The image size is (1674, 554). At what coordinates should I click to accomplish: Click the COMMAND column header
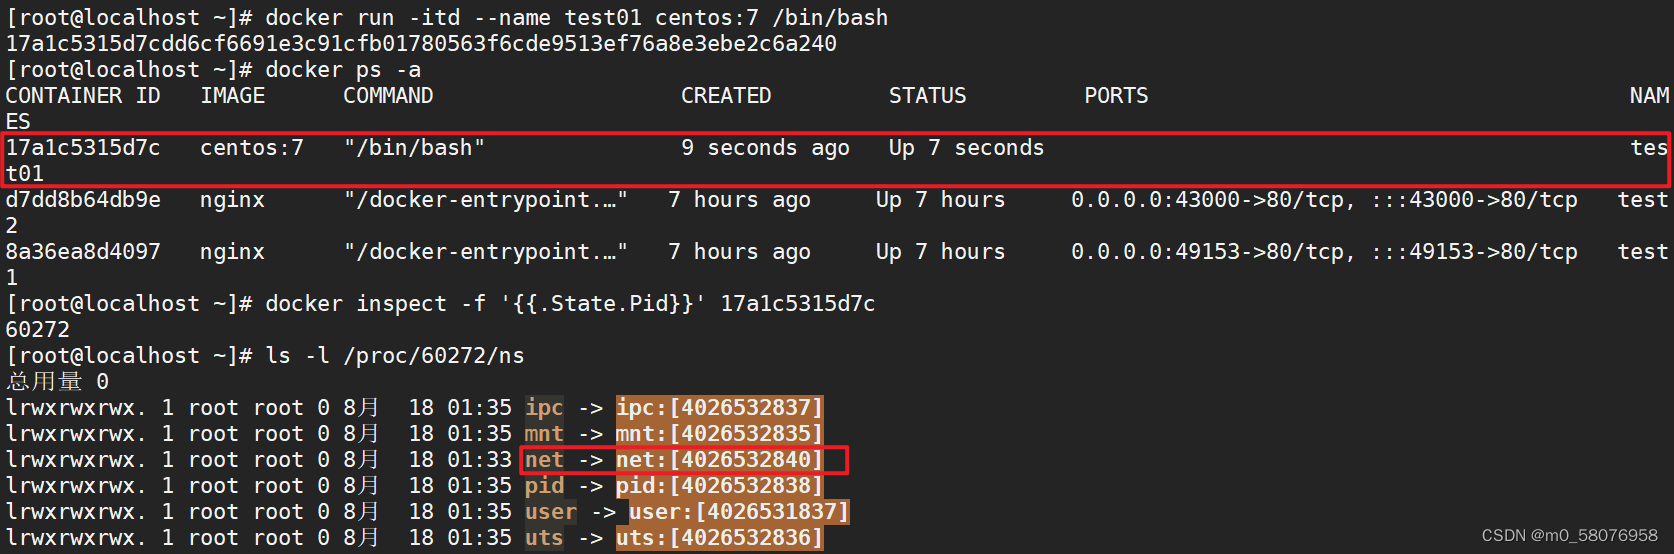[388, 96]
